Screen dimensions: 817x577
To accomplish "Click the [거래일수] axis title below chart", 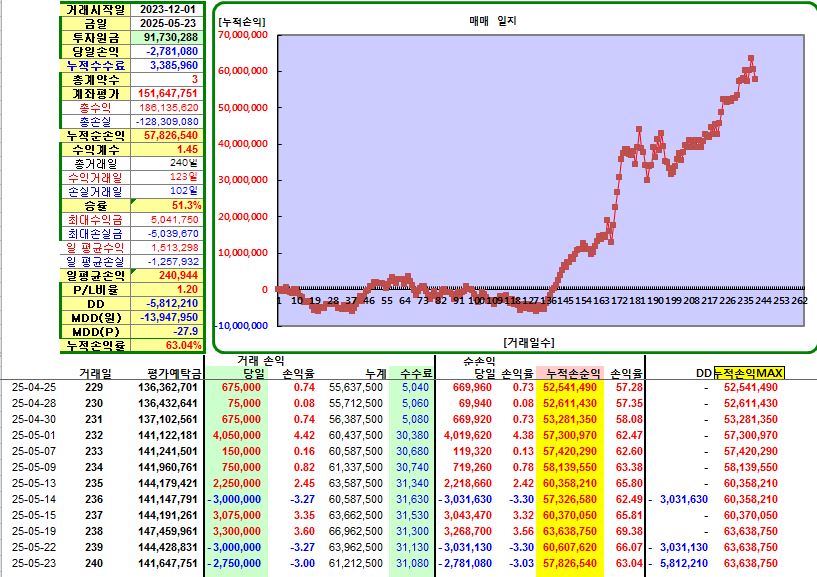I will tap(529, 342).
